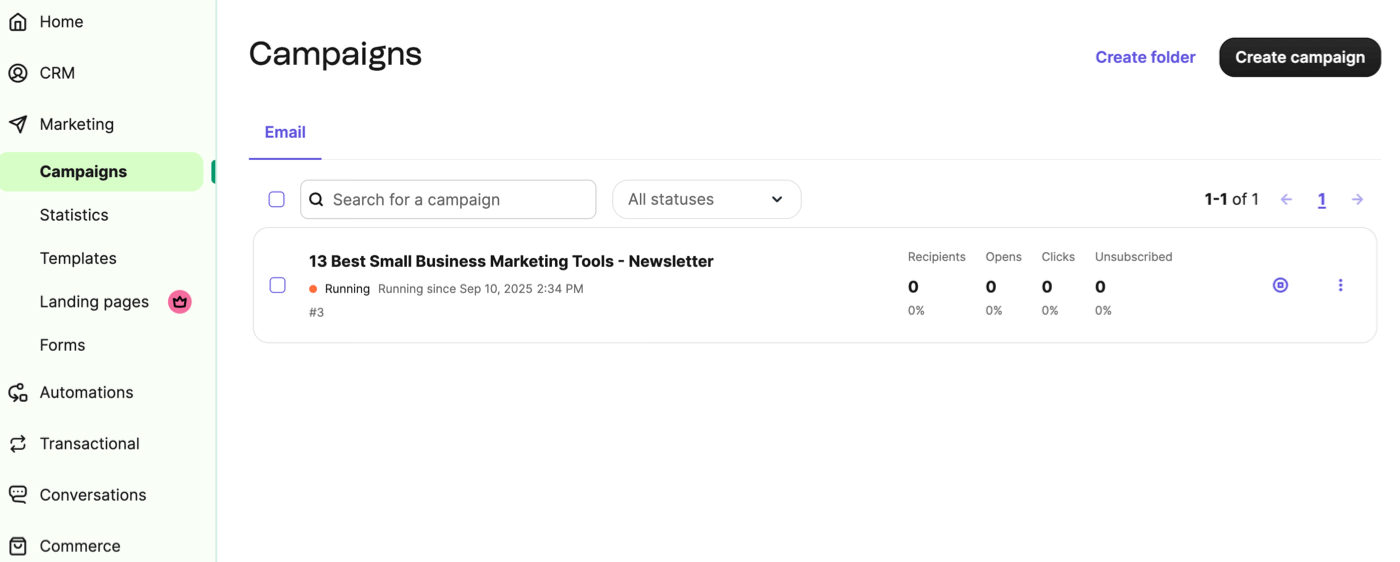Click the 1-1 of 1 pagination text
Screen dimensions: 1400x562
point(1231,199)
